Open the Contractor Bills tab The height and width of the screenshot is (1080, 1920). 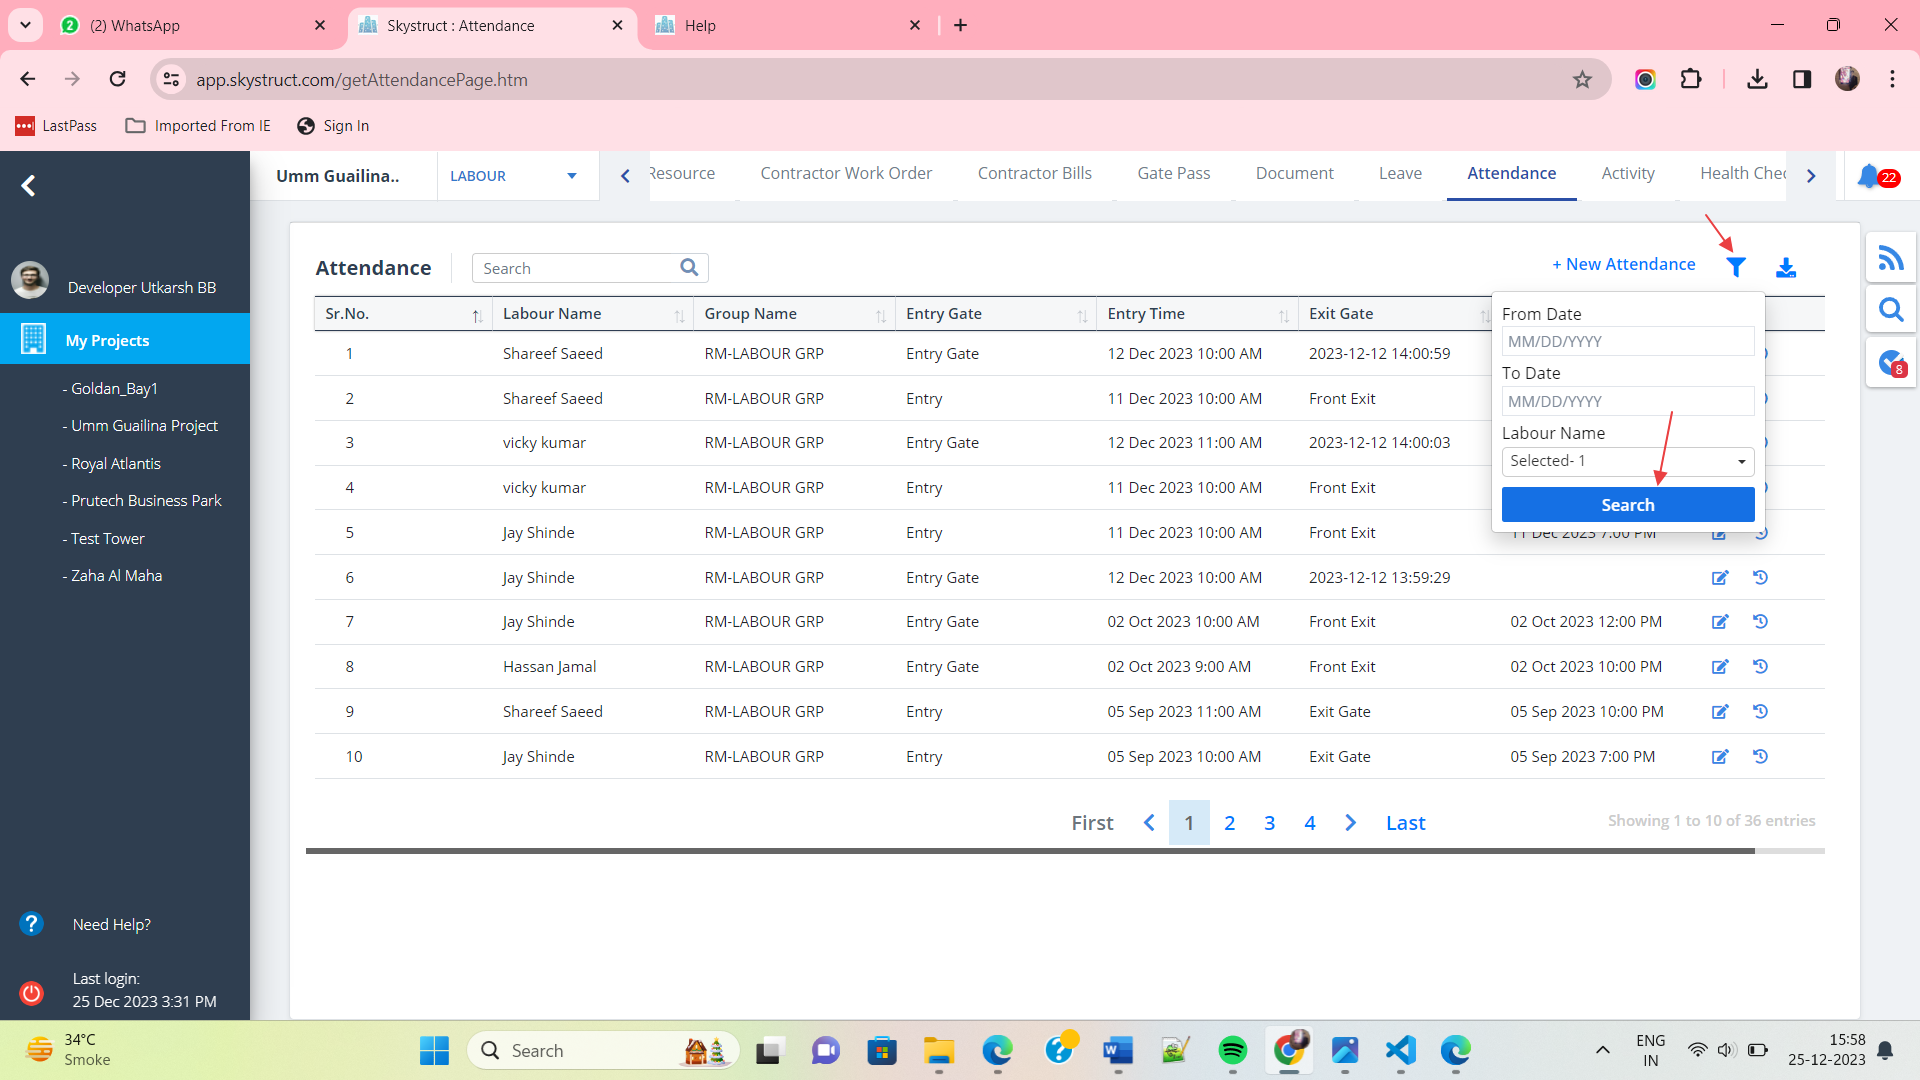(x=1034, y=173)
